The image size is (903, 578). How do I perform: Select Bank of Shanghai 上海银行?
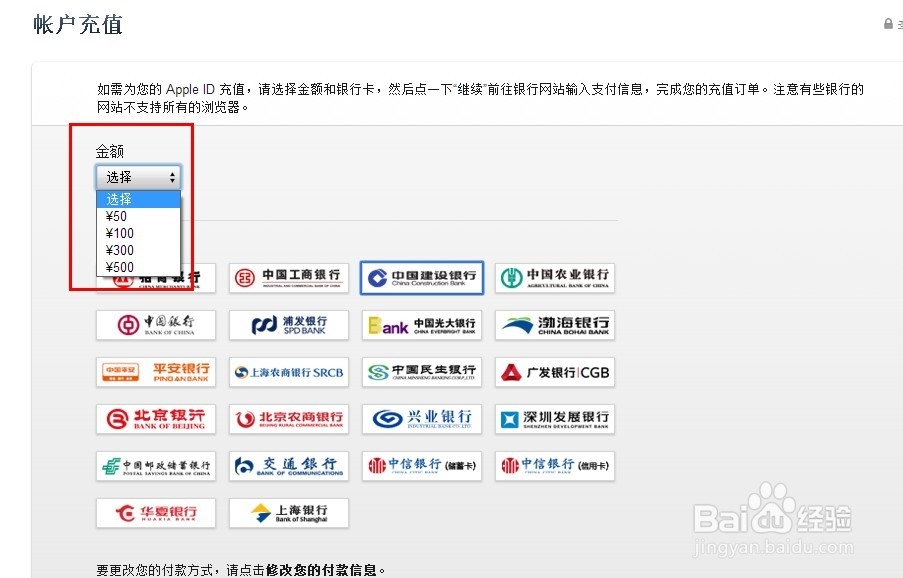(288, 512)
